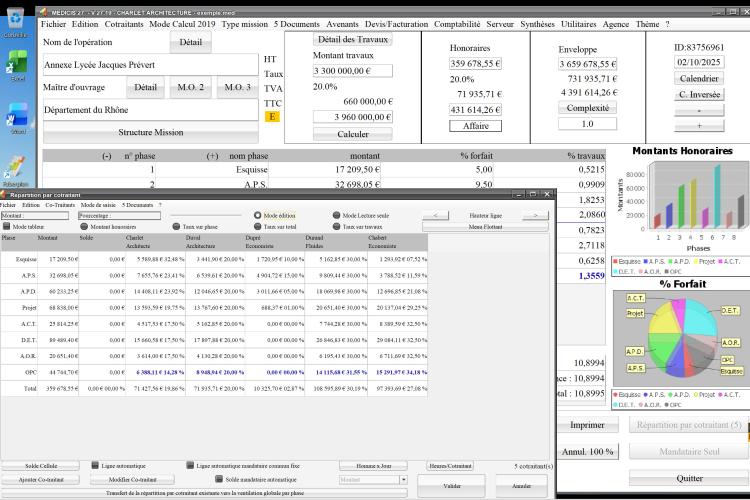Click operation name field Annexe Lycée Jacques Prévert
The image size is (750, 500).
coord(151,65)
